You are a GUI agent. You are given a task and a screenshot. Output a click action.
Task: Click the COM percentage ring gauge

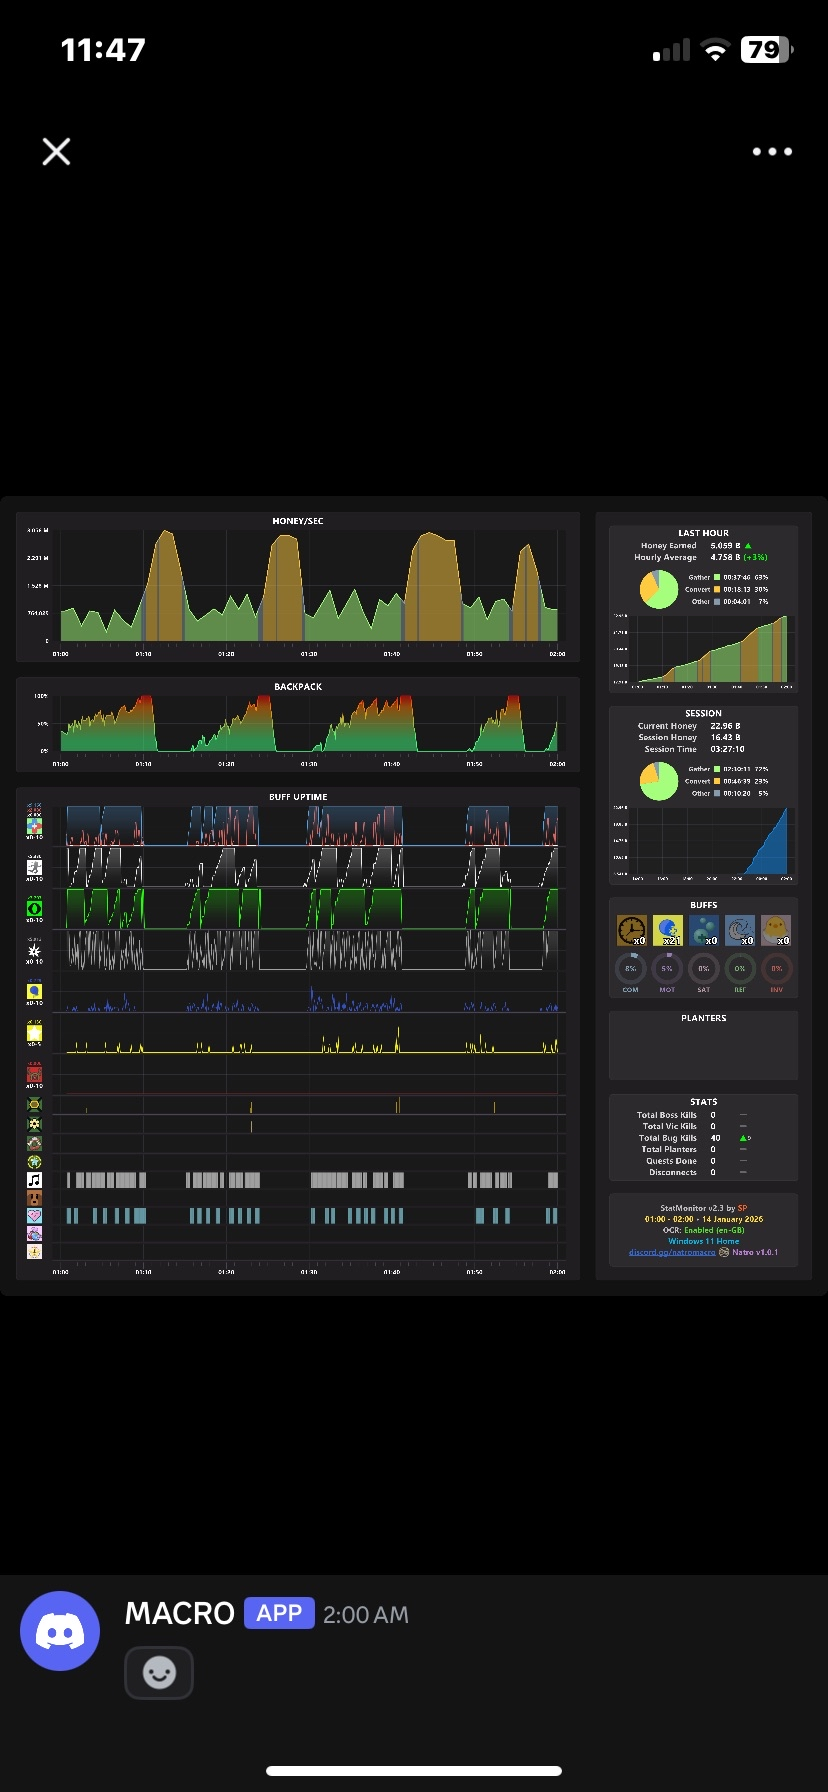(x=630, y=968)
